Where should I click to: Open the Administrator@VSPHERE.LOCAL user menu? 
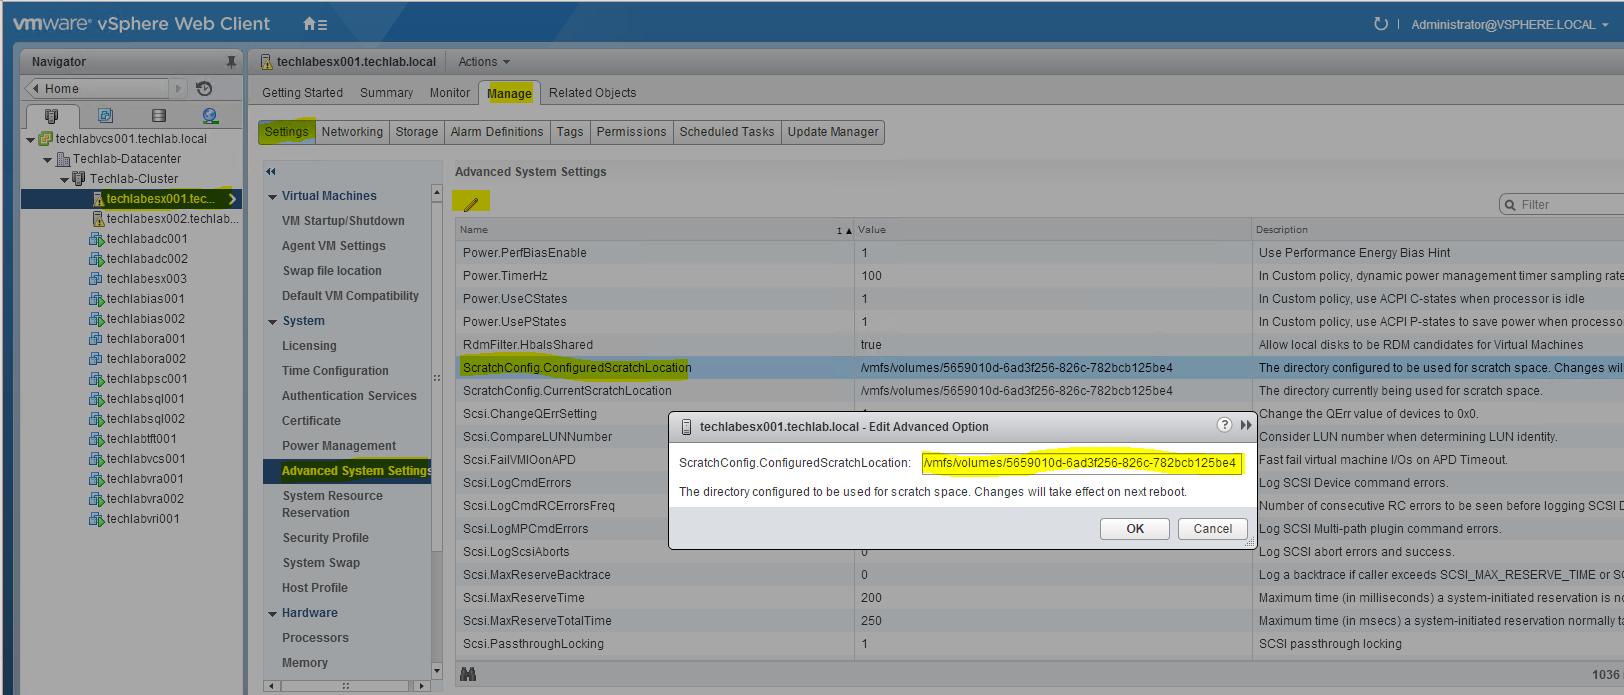[x=1509, y=24]
